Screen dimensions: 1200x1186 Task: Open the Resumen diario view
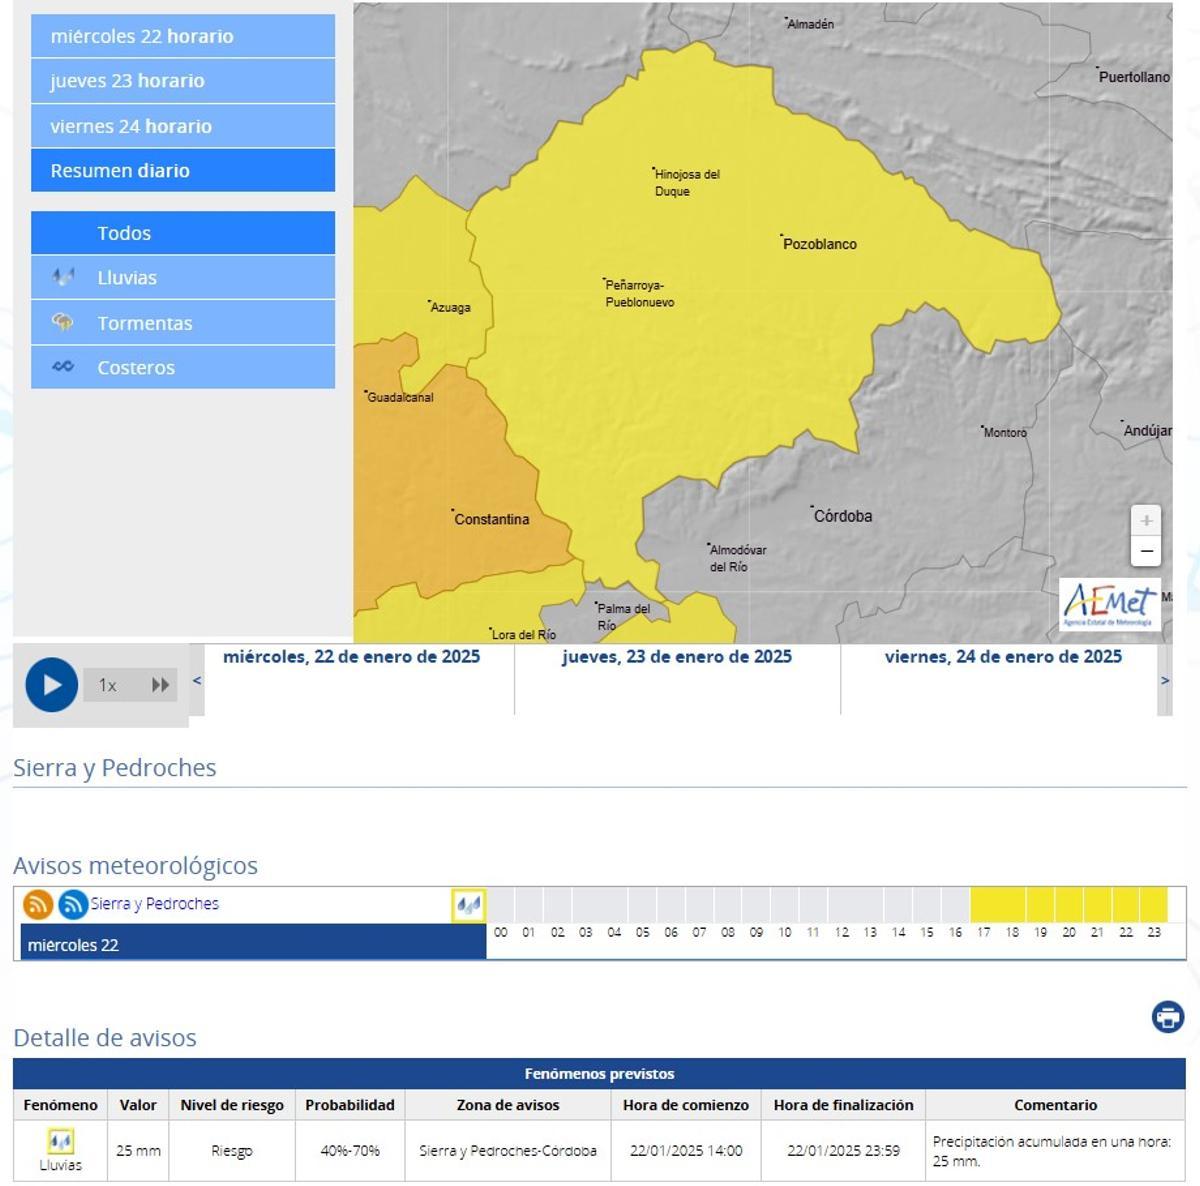pyautogui.click(x=183, y=171)
